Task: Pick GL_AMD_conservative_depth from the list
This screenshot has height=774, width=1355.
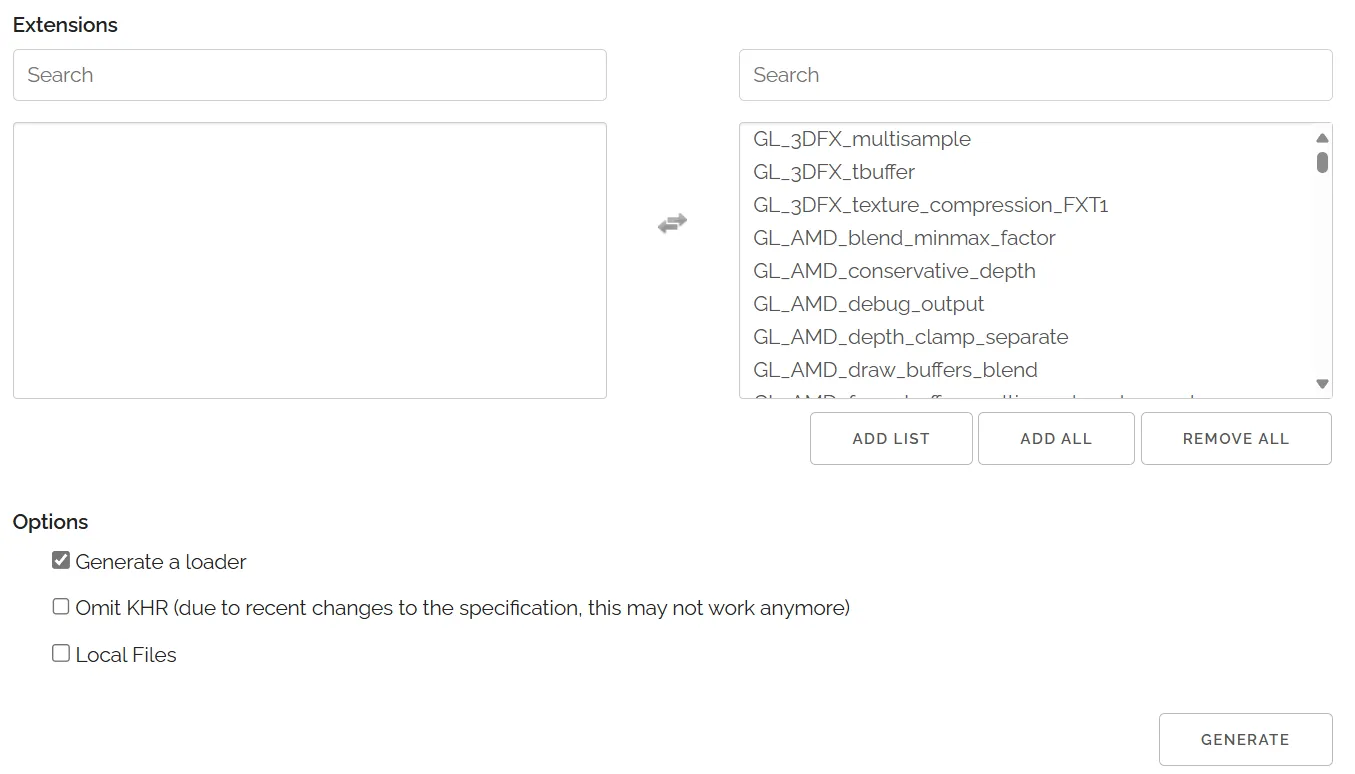Action: (894, 271)
